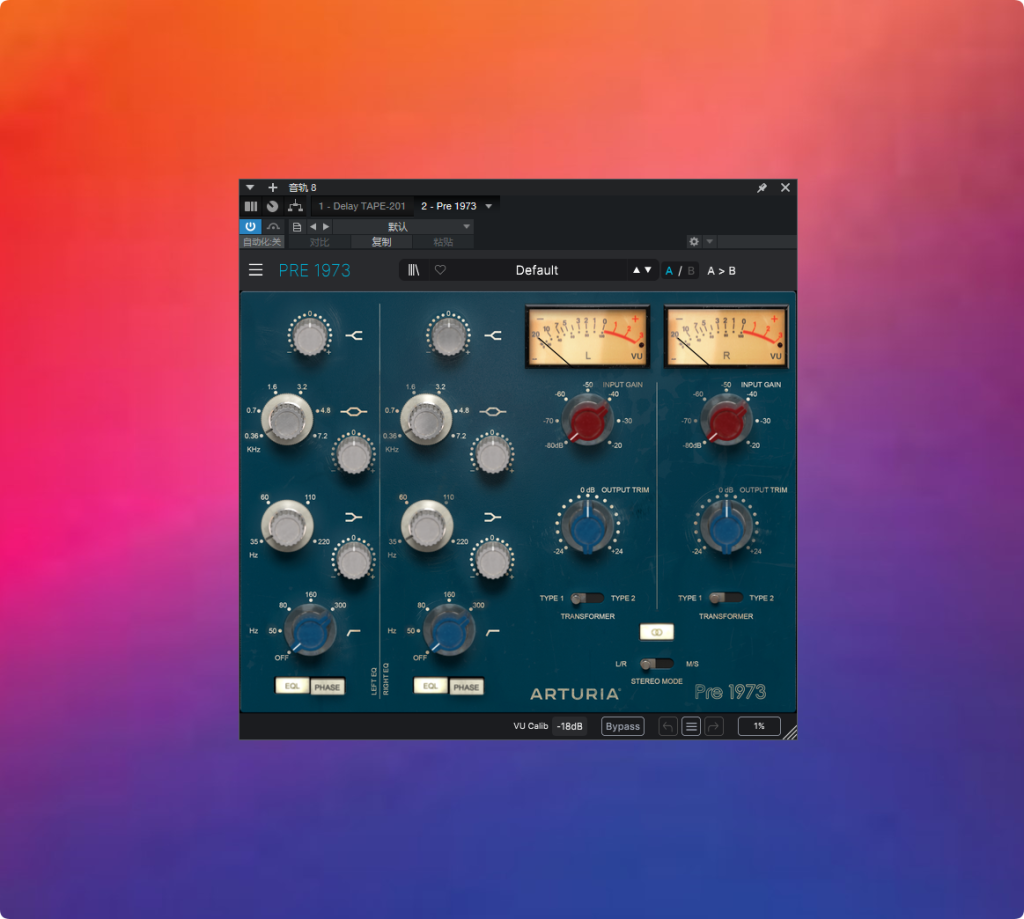Click the right blue OUTPUT TRIM knob
Viewport: 1024px width, 919px height.
coord(726,526)
